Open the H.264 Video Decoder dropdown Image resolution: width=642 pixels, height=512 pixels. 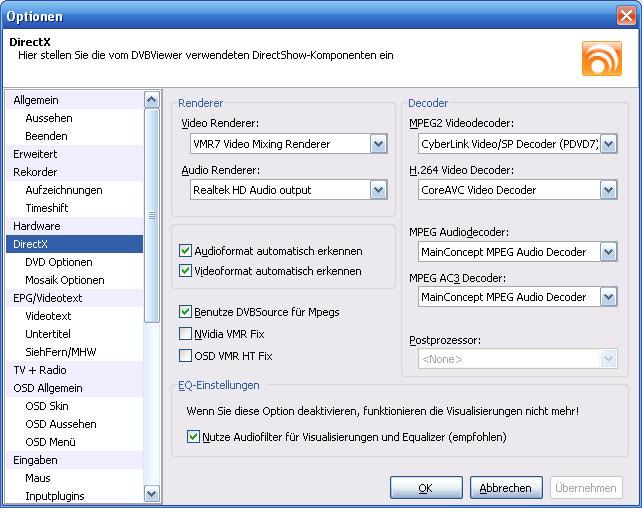[x=608, y=190]
